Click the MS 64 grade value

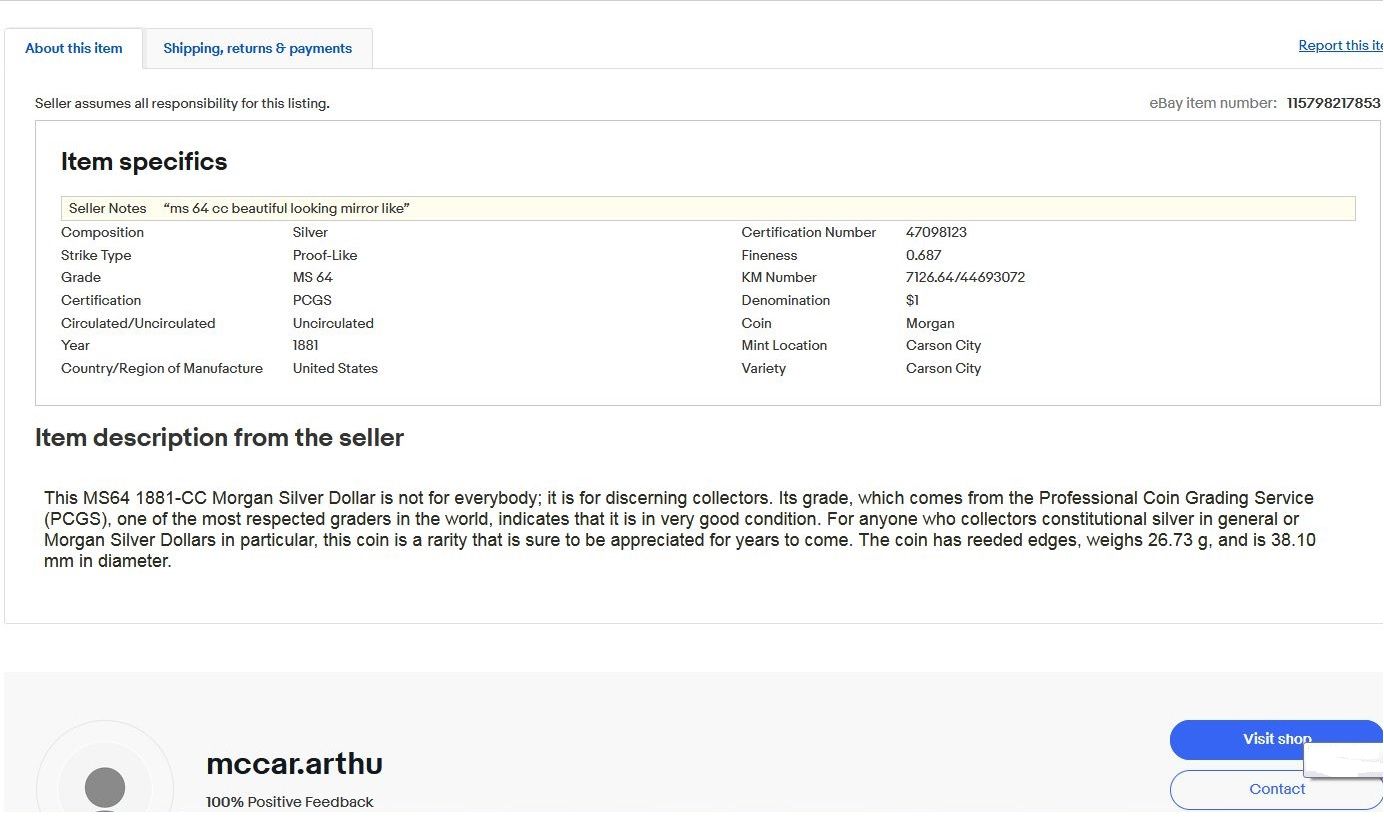(x=312, y=277)
